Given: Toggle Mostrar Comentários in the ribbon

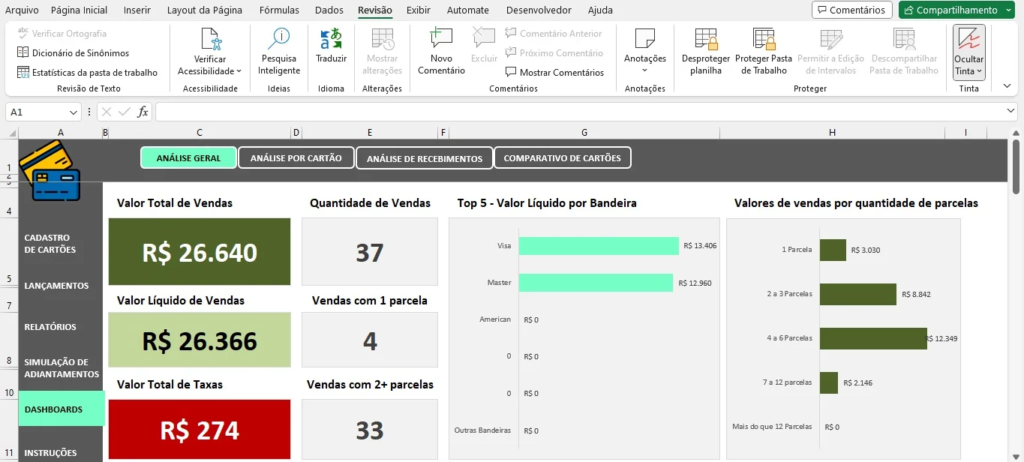Looking at the screenshot, I should (554, 72).
